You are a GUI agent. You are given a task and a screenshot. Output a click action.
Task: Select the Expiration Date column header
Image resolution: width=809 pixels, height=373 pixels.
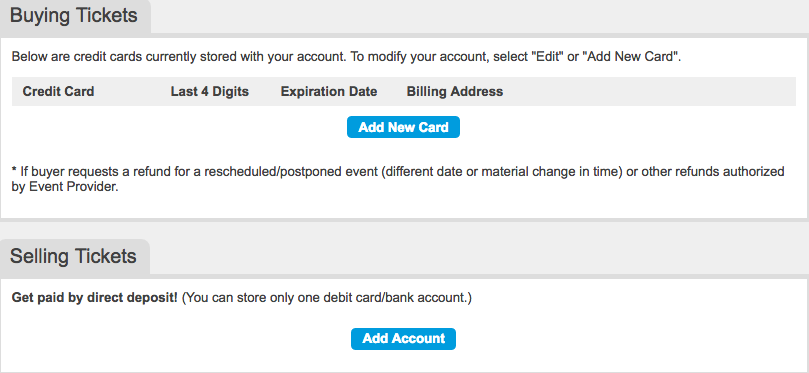point(329,92)
